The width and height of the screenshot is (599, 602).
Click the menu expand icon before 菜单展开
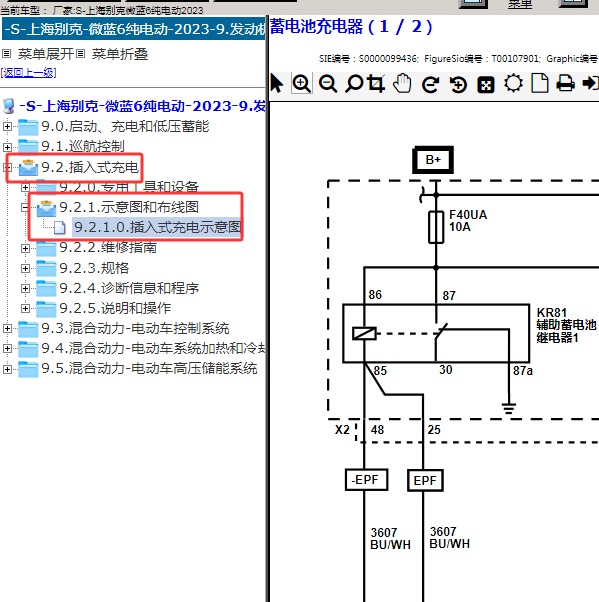tap(7, 54)
